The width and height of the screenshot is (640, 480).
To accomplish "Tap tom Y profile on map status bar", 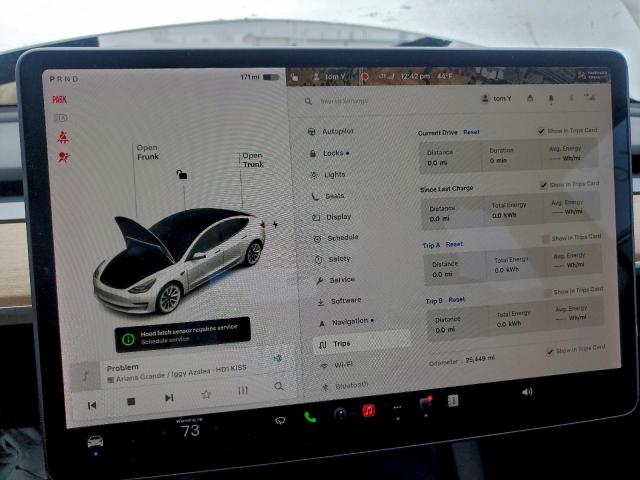I will [329, 76].
